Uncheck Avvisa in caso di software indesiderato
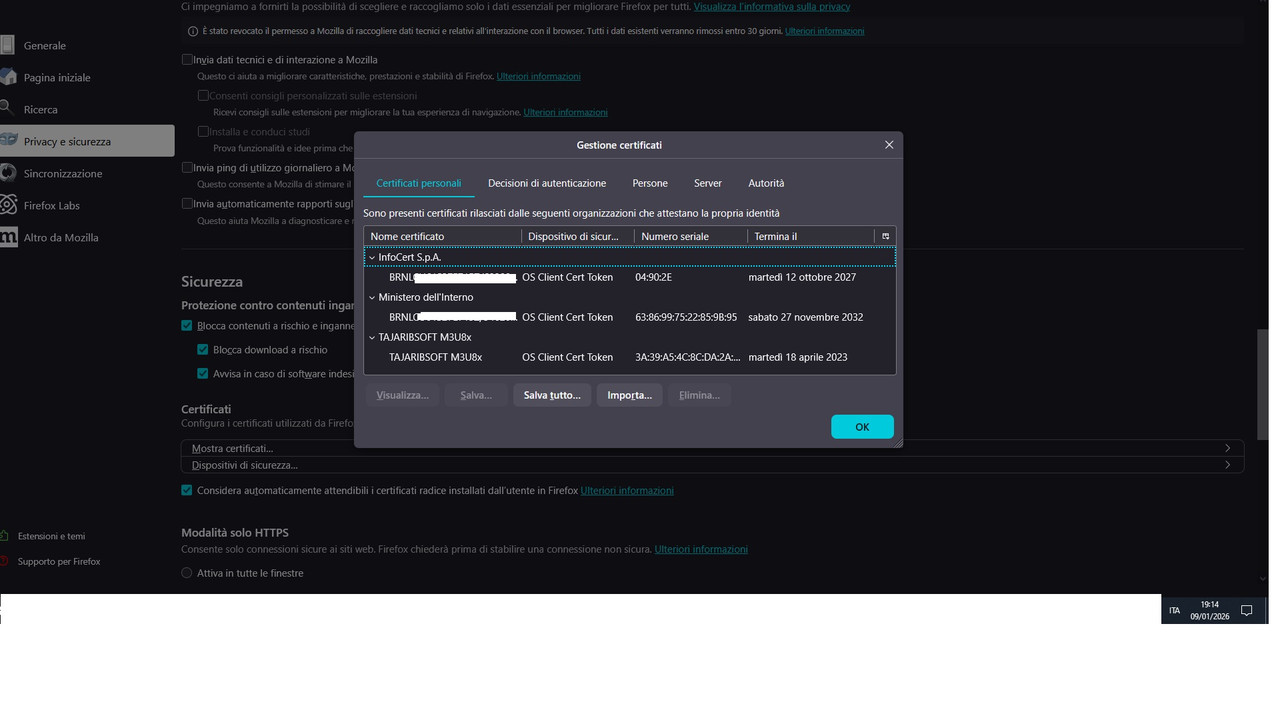 click(x=203, y=374)
